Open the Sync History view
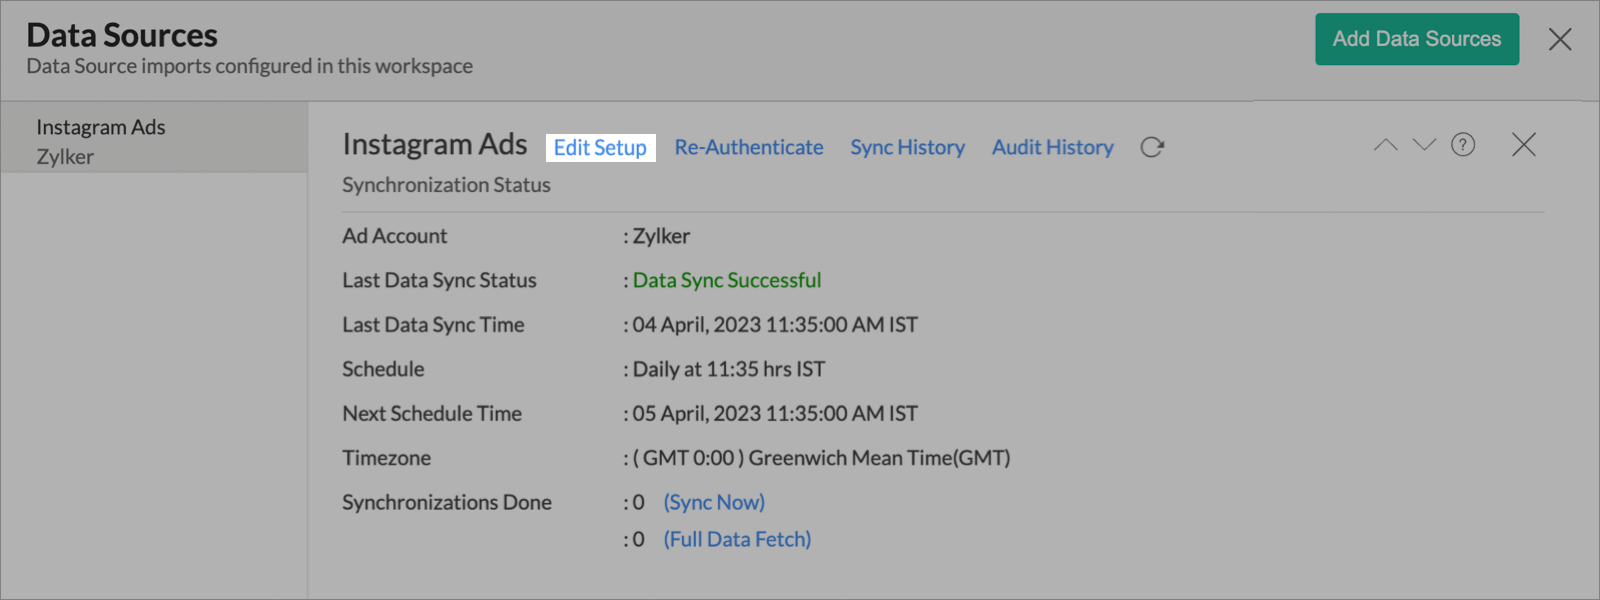This screenshot has height=600, width=1600. click(x=907, y=148)
